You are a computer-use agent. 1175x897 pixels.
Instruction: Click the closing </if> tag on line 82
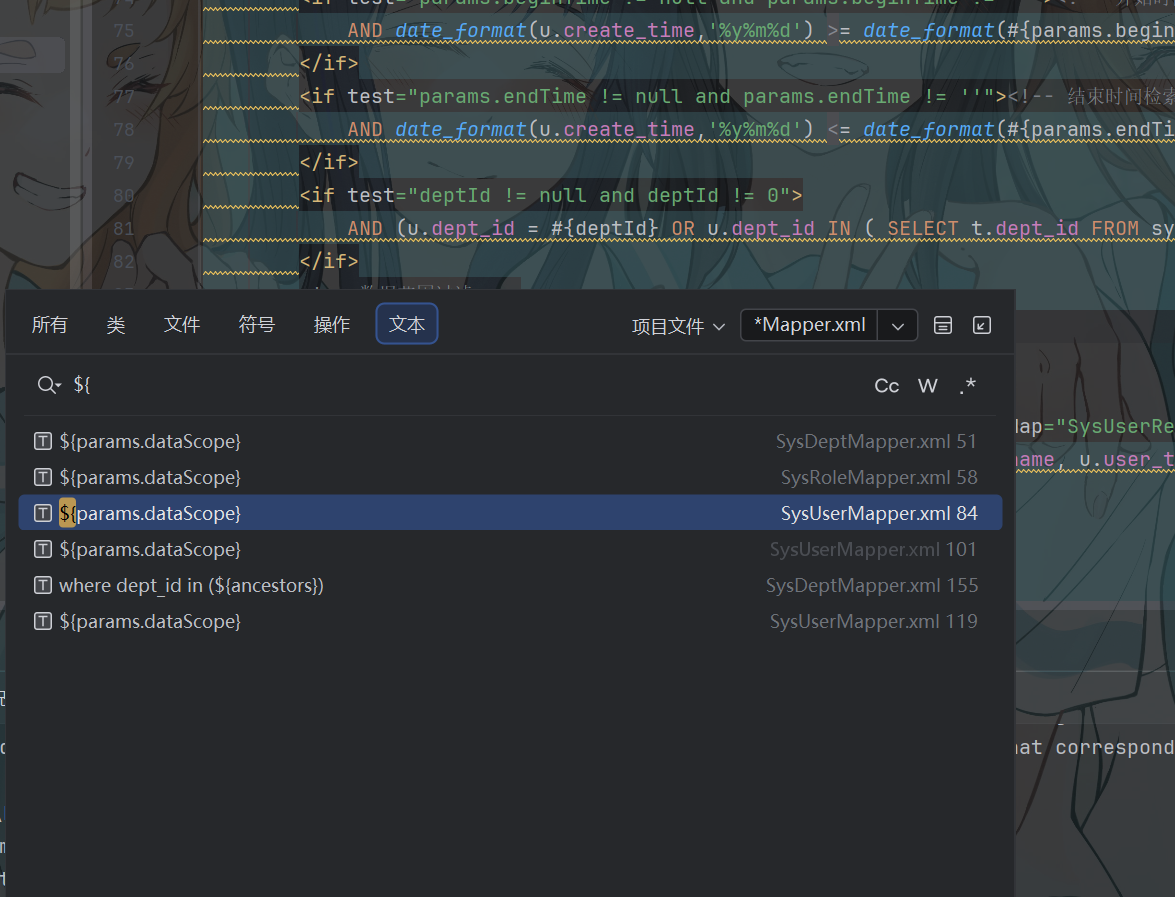click(x=329, y=262)
